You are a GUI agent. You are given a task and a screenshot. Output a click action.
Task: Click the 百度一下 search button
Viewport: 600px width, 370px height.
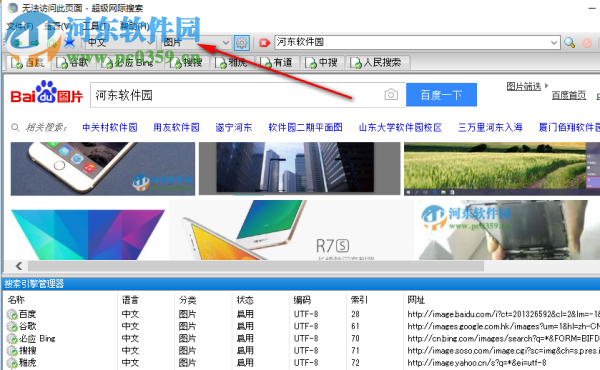tap(441, 95)
